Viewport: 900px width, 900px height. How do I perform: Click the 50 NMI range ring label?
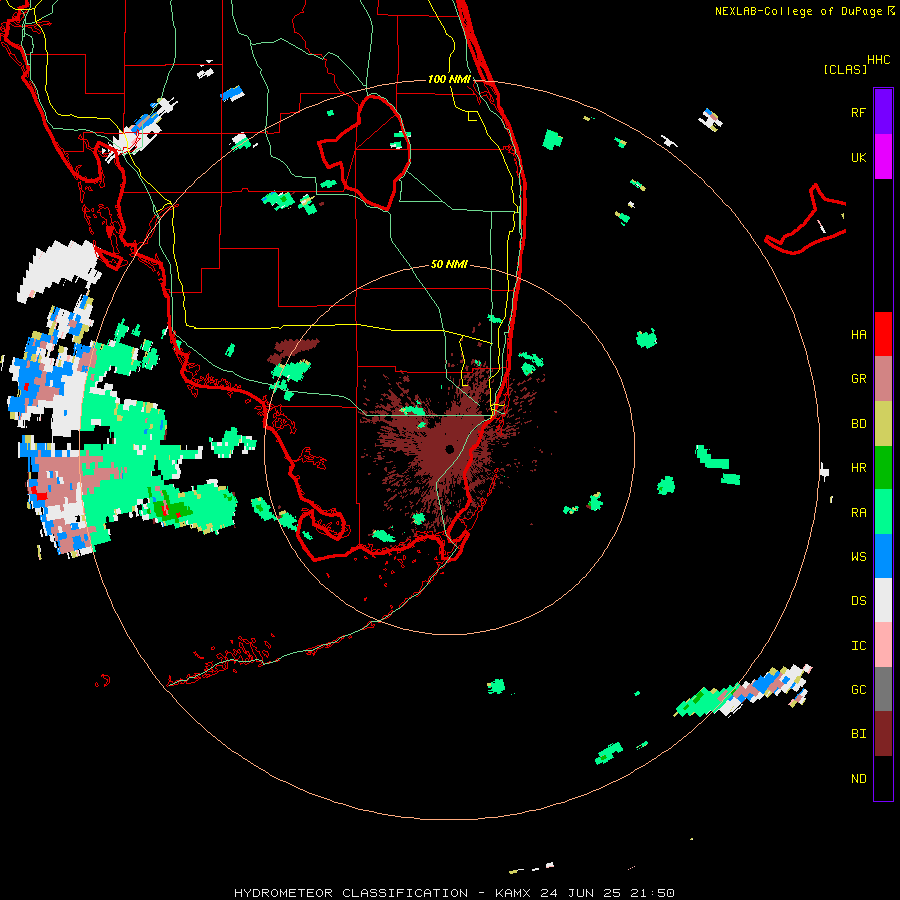(x=449, y=264)
